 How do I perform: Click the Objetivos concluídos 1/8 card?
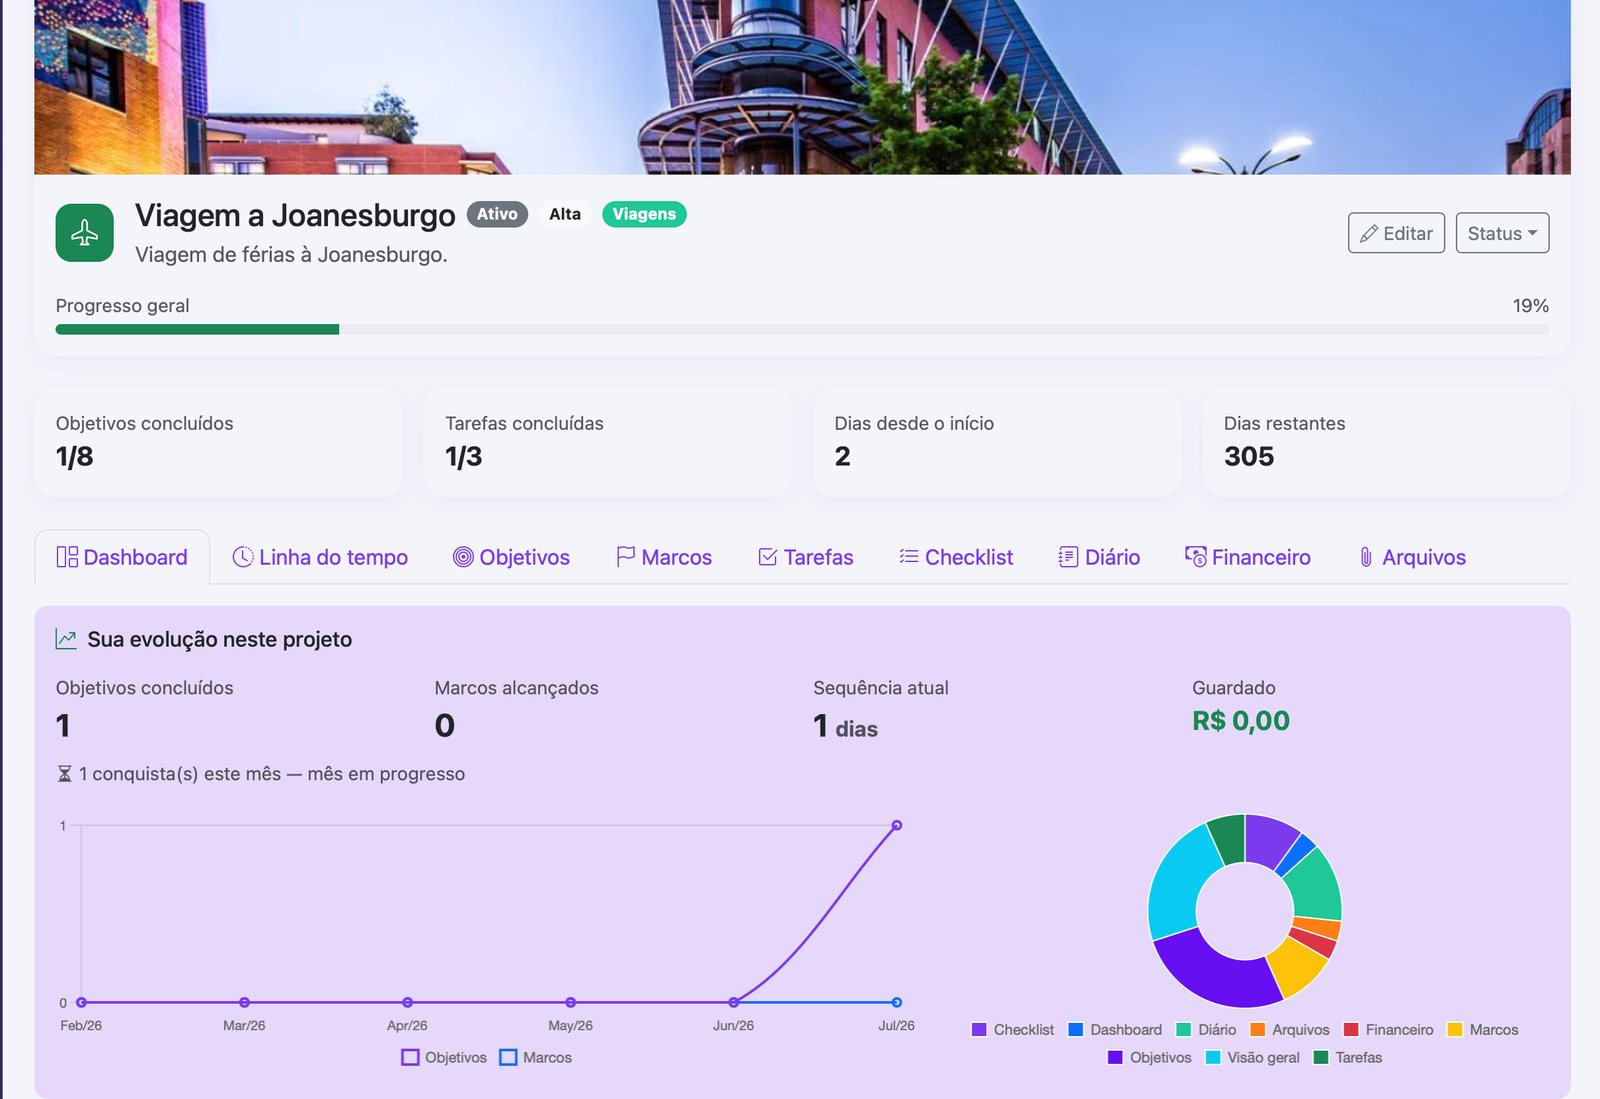pos(218,442)
